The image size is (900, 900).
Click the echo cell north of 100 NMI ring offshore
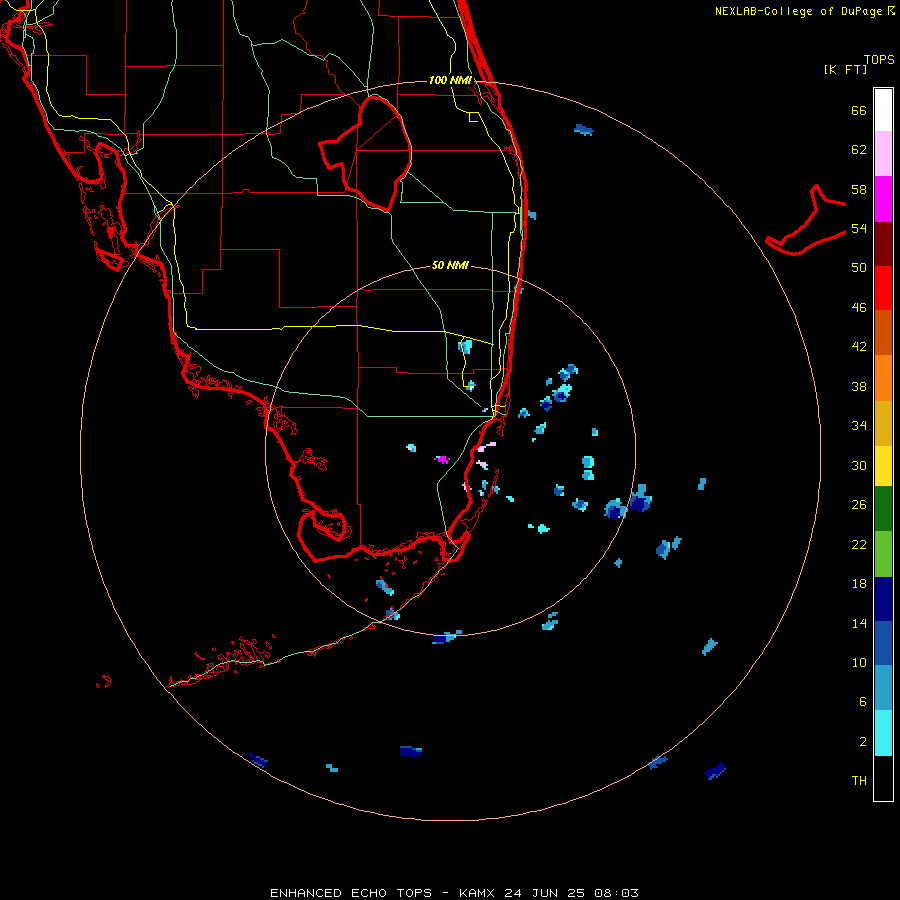[x=584, y=130]
